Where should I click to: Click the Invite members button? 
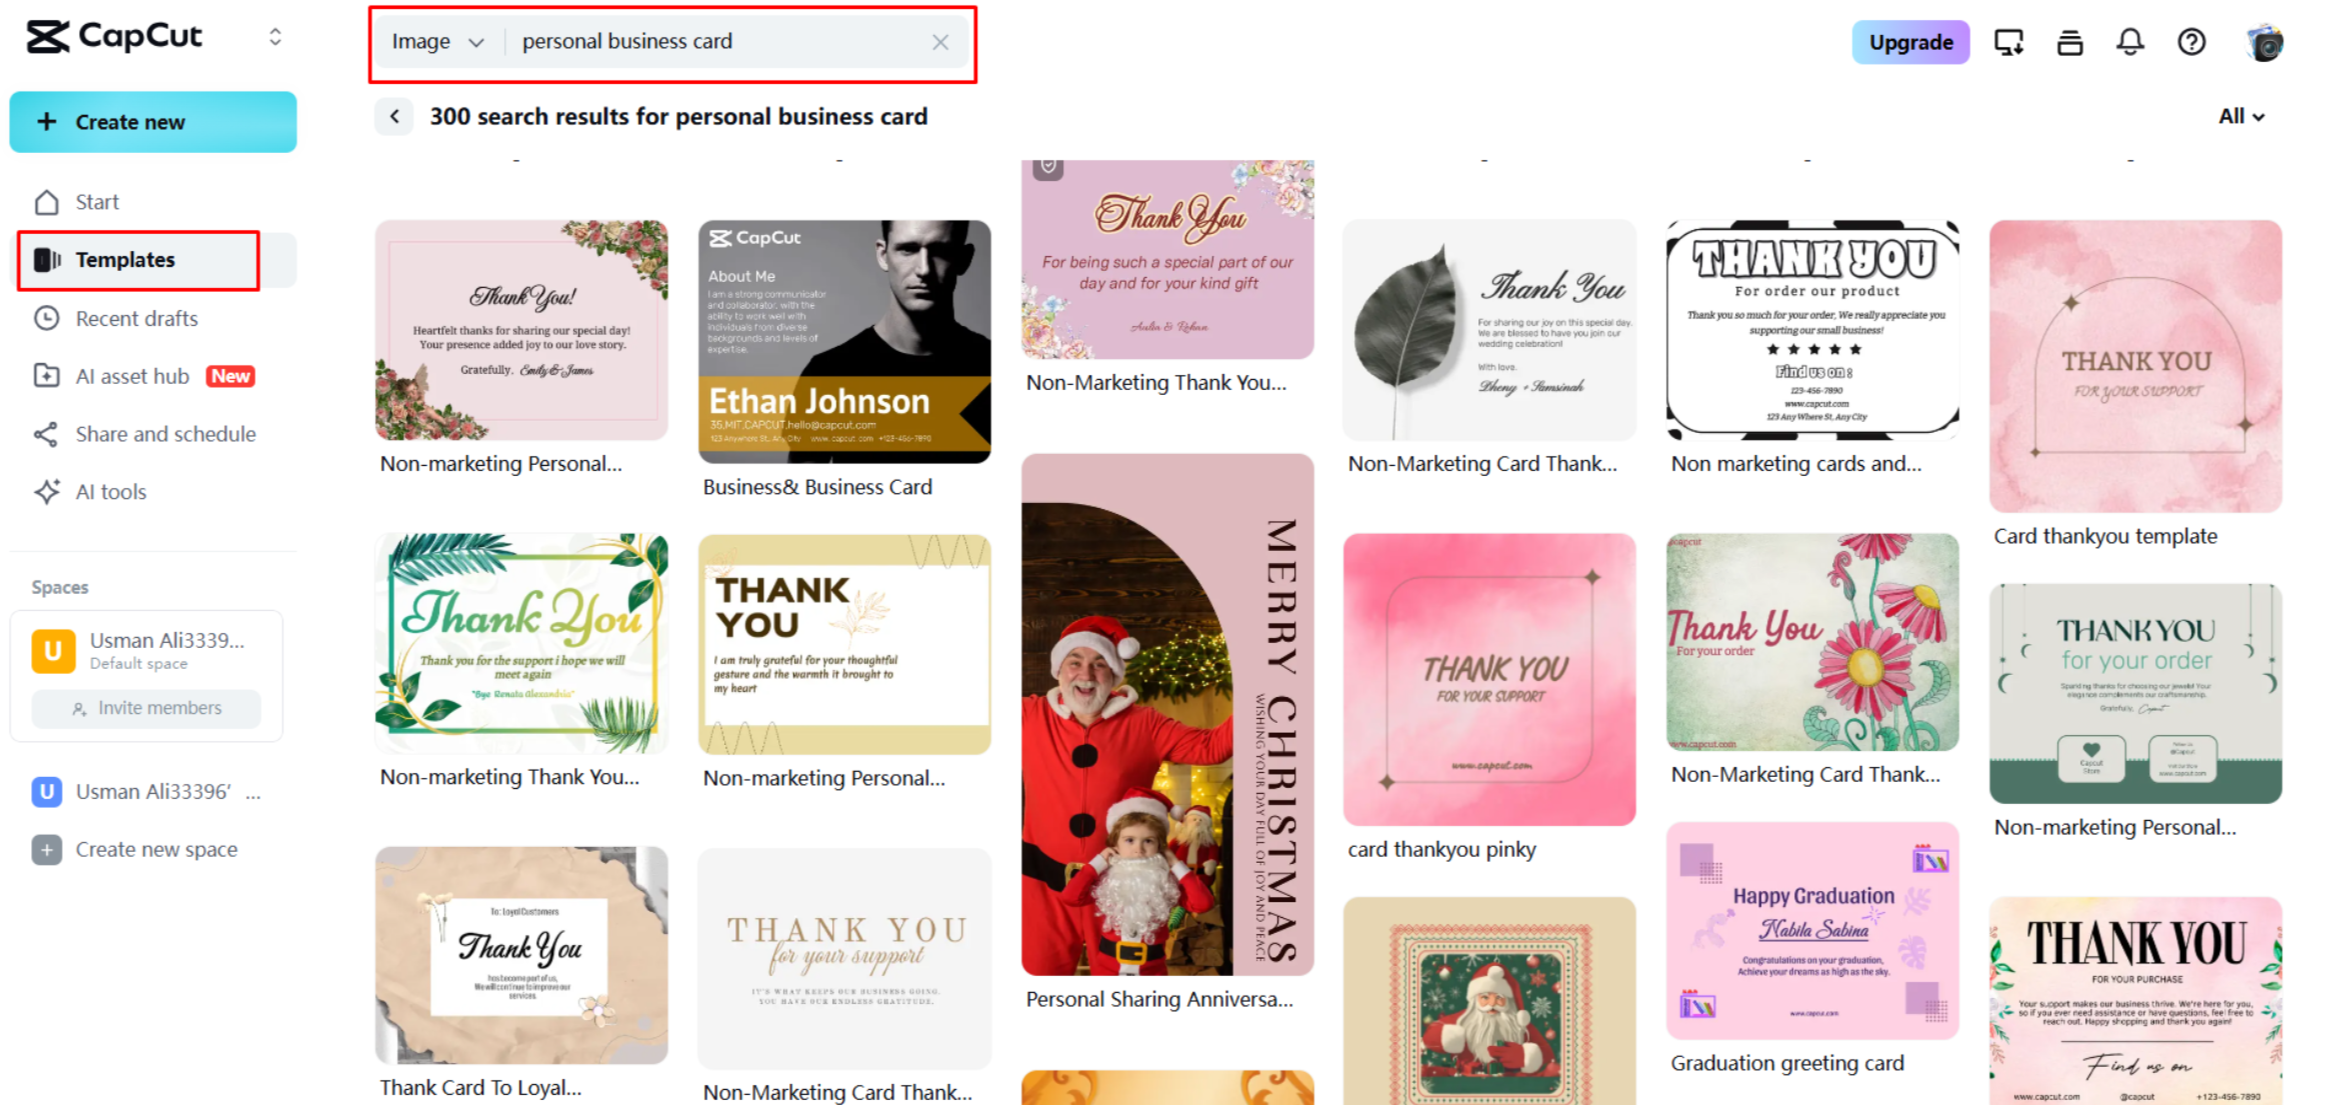pos(147,708)
